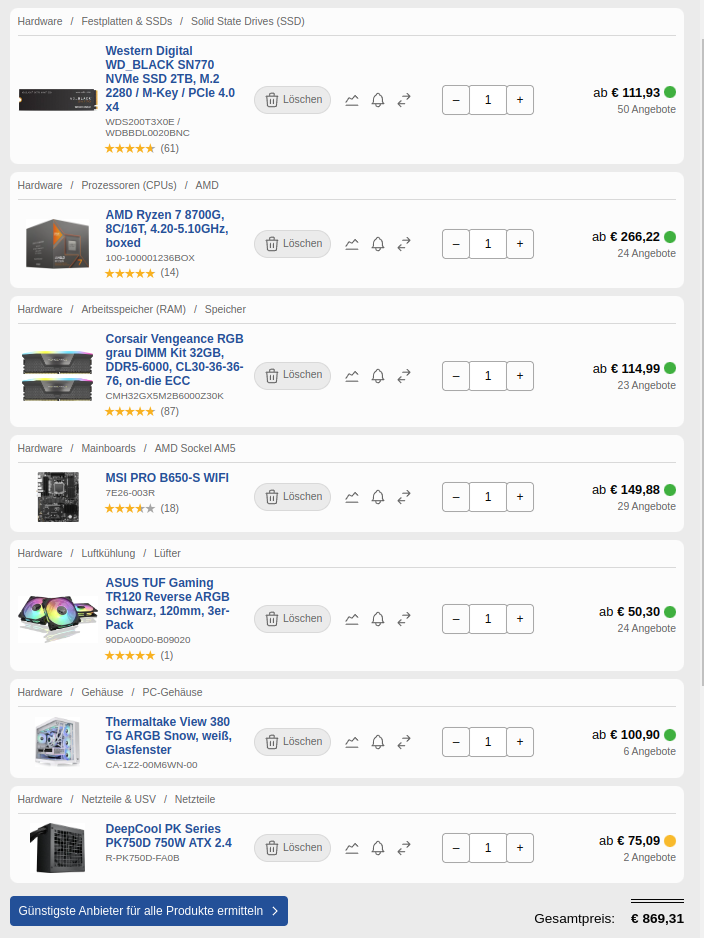Click the AMD Ryzen 7 8700G product thumbnail
704x938 pixels.
point(57,243)
